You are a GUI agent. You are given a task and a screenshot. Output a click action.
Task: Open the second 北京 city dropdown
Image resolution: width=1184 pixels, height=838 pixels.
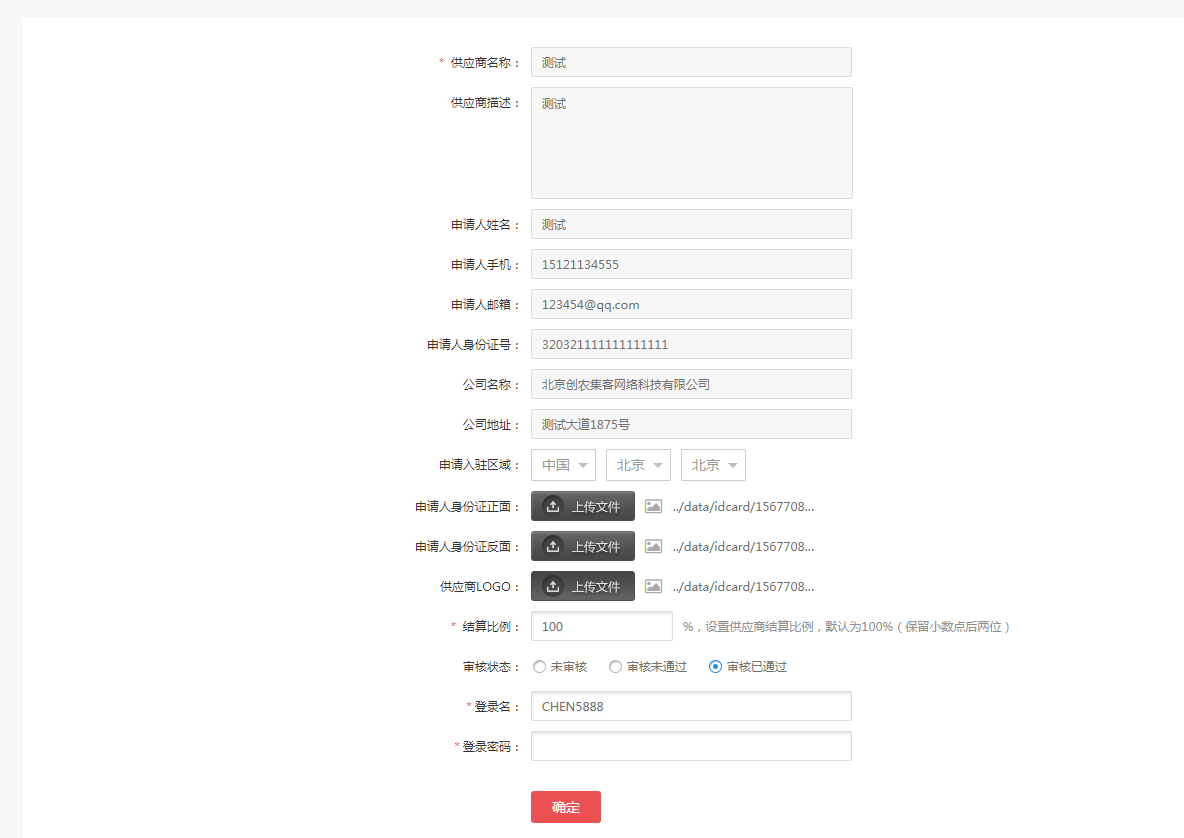713,465
